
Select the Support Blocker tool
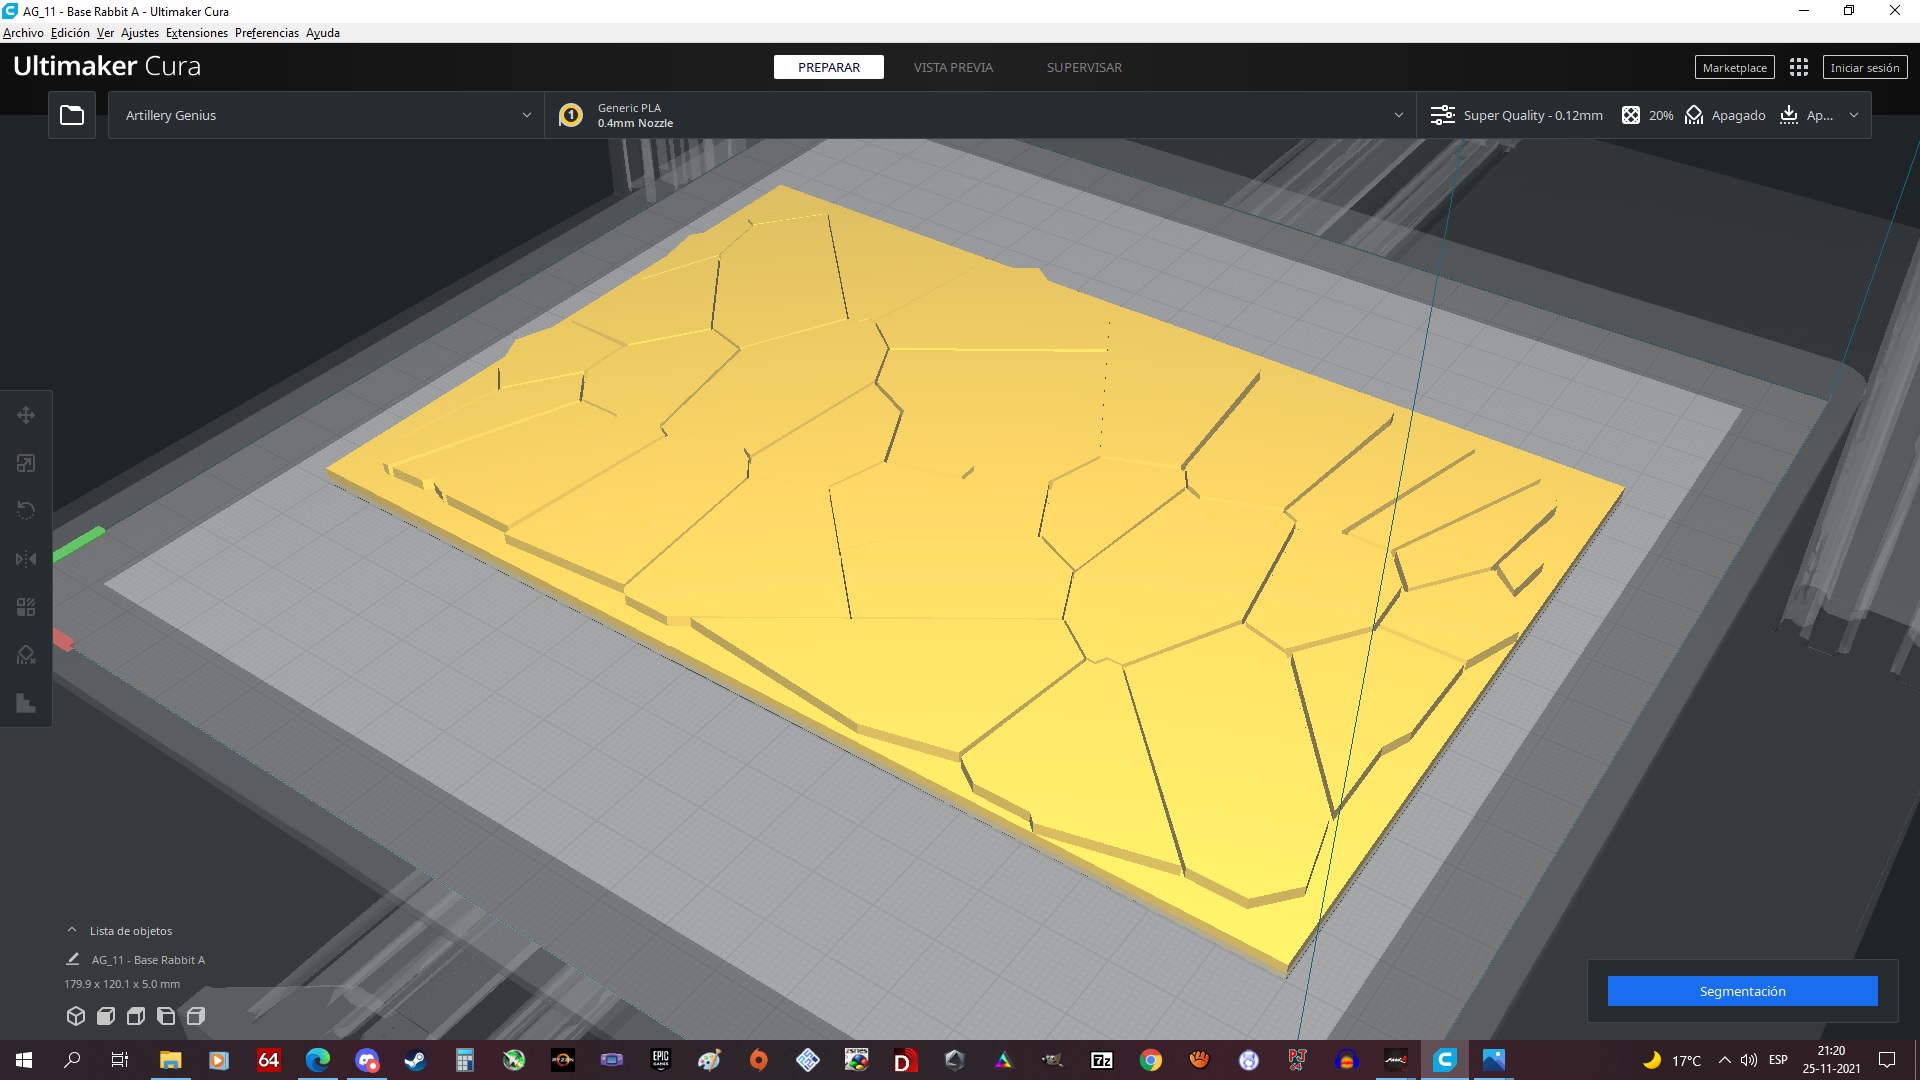[x=26, y=655]
